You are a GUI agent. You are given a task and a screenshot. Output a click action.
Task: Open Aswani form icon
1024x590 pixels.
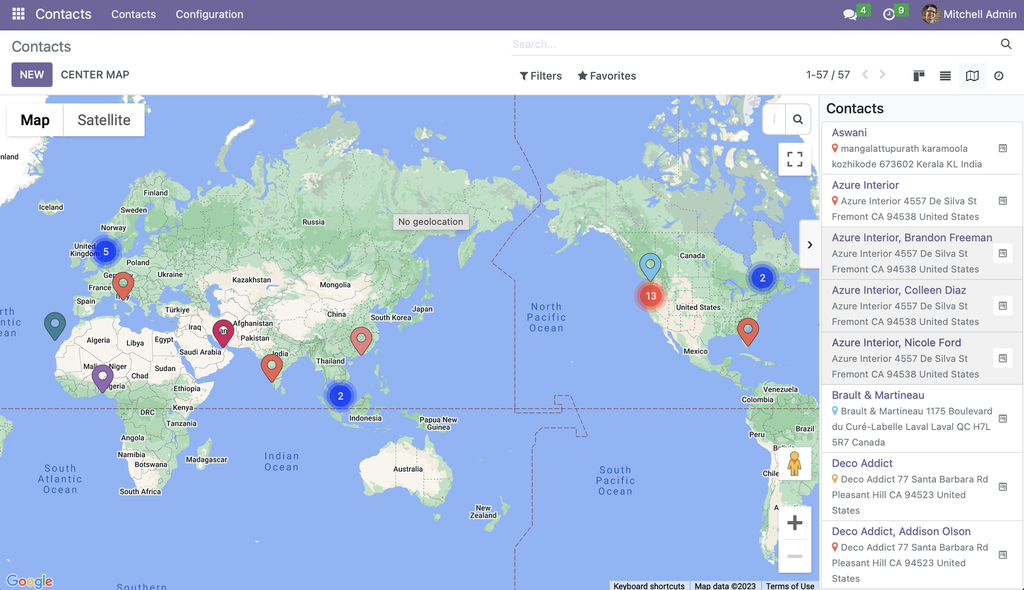(1002, 148)
